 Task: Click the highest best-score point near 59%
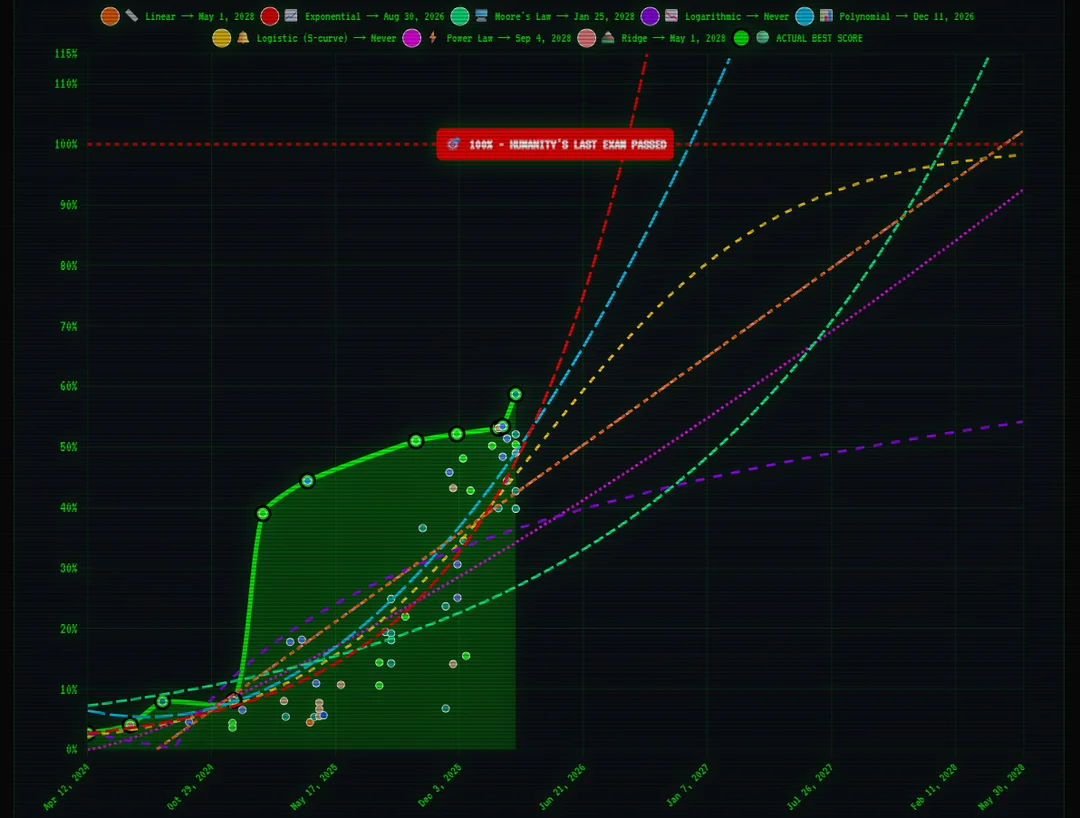(516, 394)
